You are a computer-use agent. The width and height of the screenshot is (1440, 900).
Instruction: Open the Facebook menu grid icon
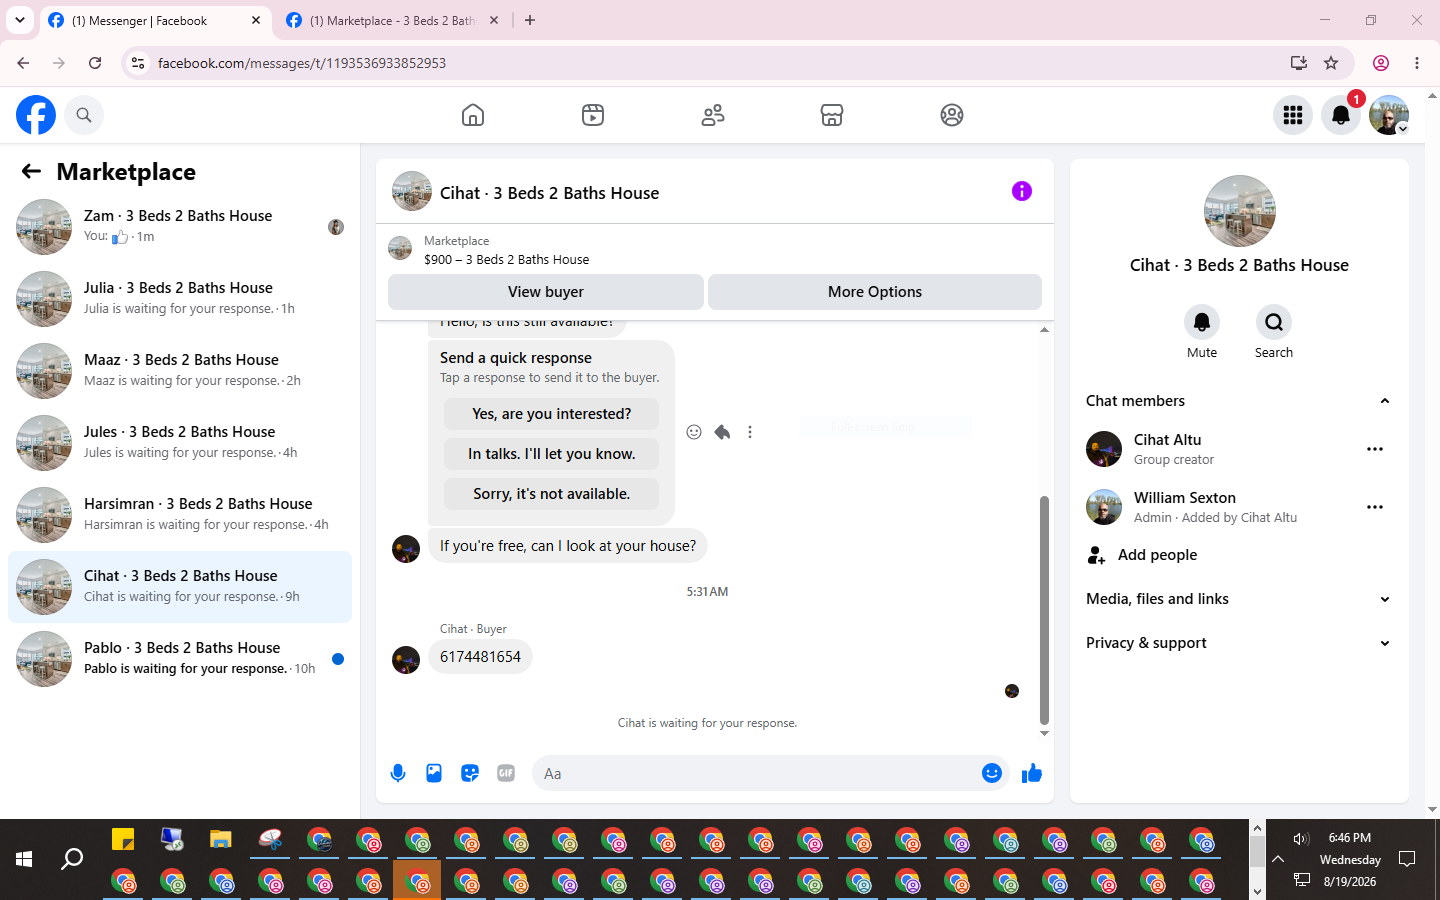tap(1293, 115)
